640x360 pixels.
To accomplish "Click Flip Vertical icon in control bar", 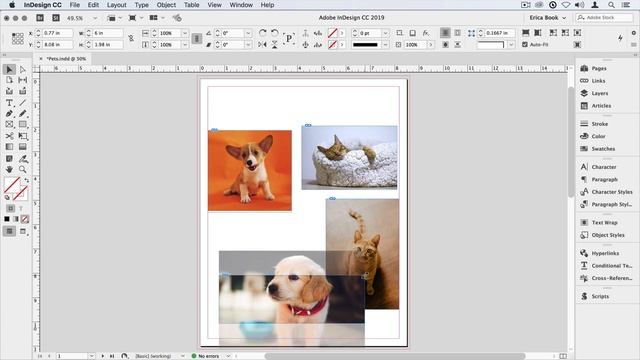I will click(275, 44).
